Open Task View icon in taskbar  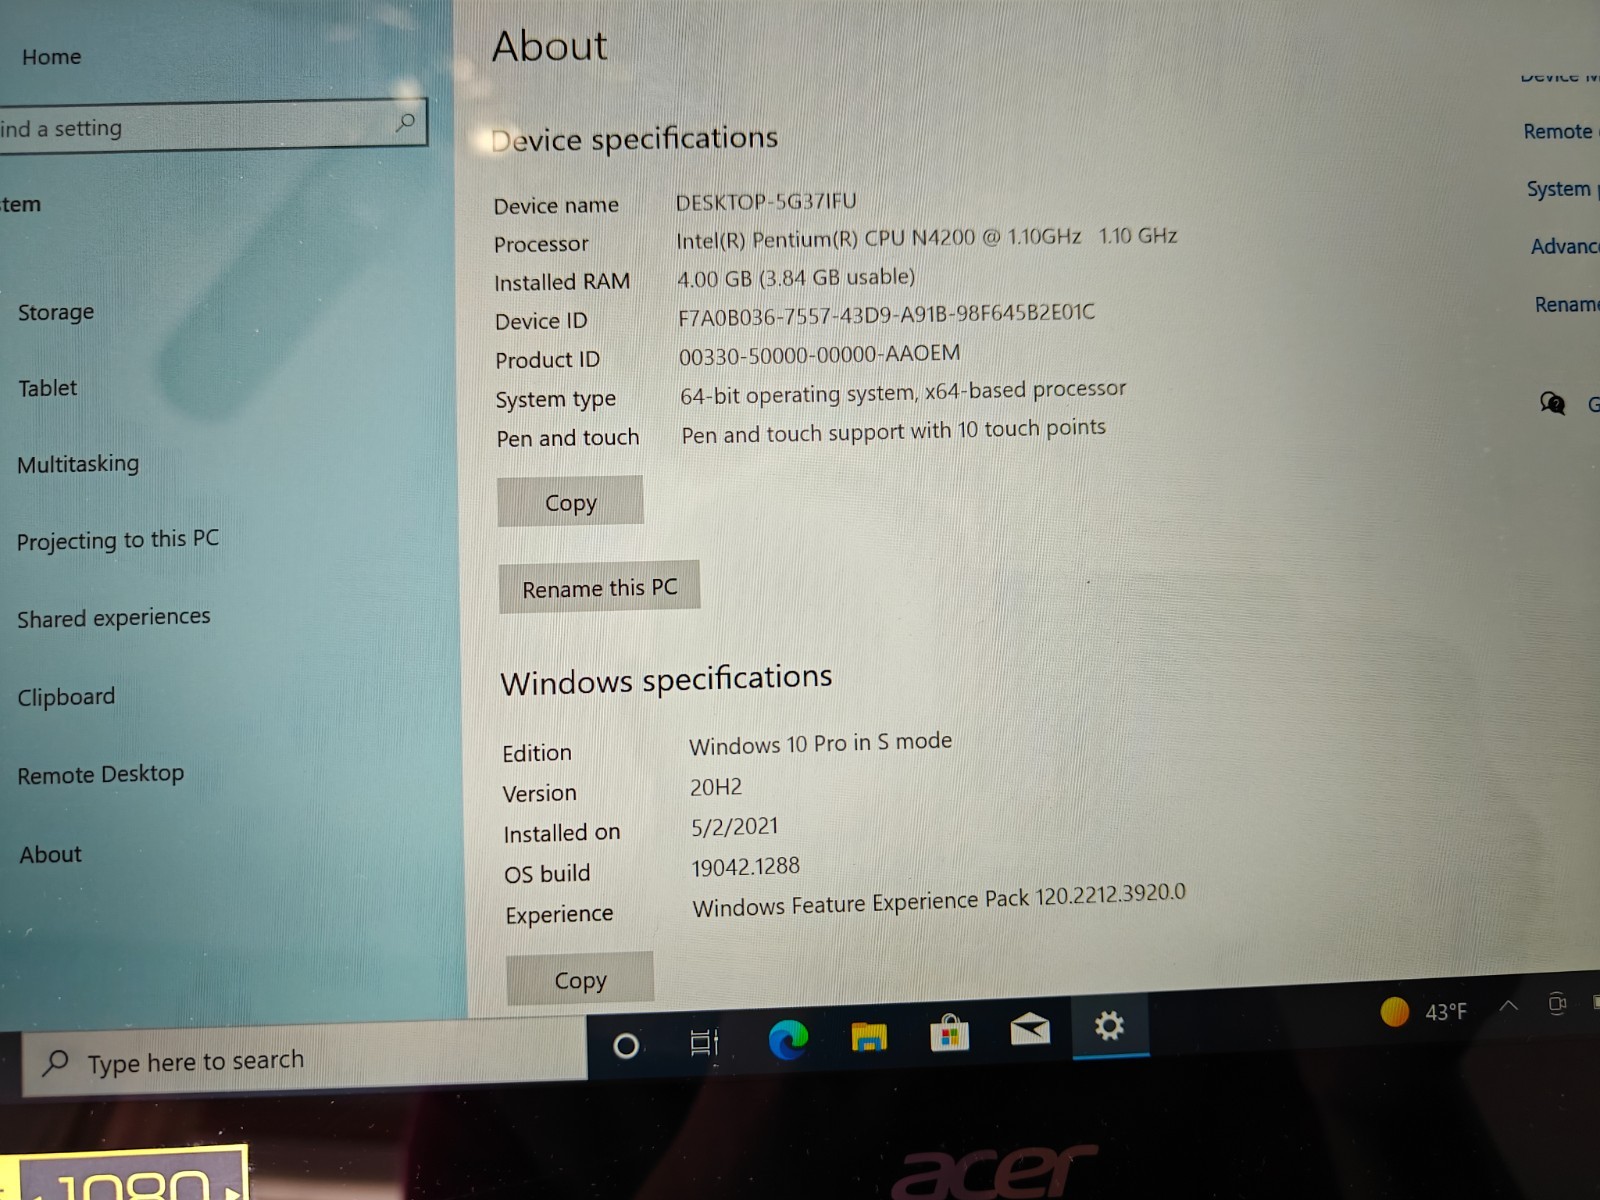point(704,1043)
